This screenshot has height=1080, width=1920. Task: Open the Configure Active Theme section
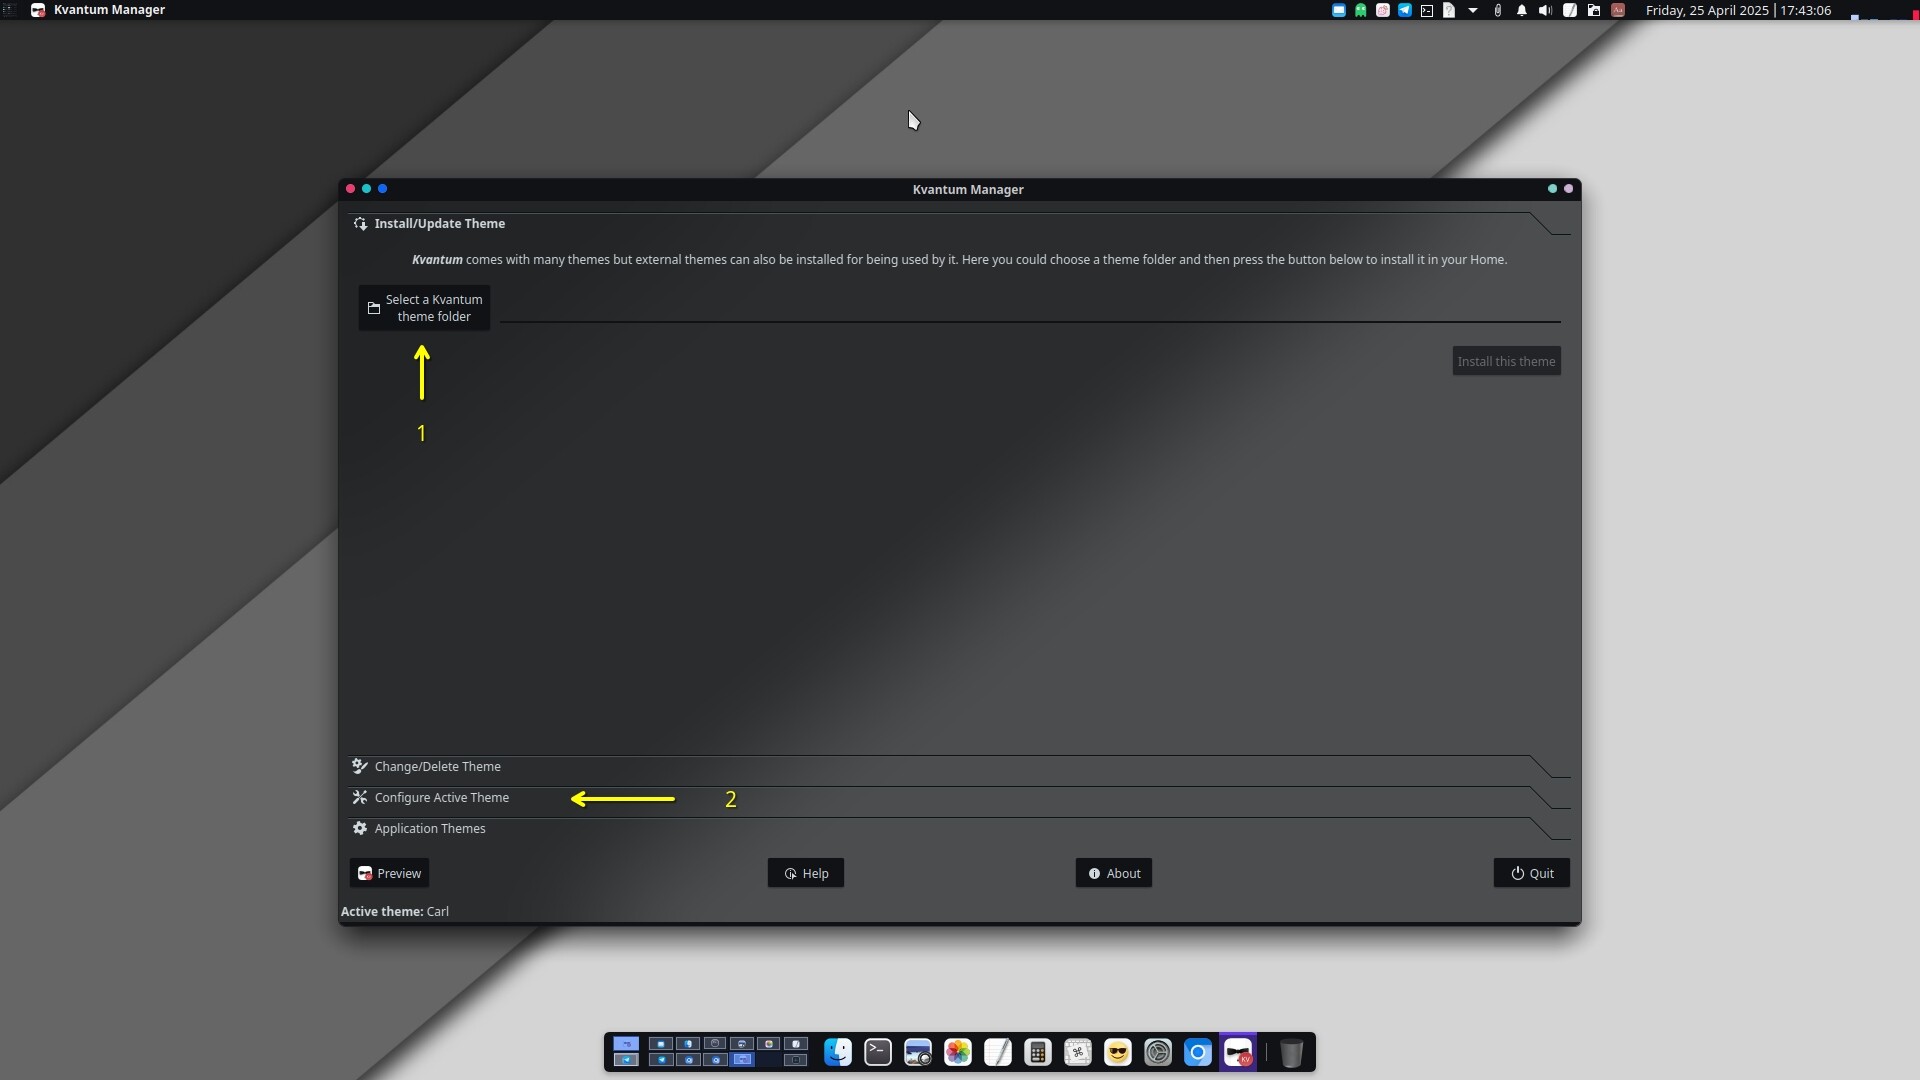point(960,798)
